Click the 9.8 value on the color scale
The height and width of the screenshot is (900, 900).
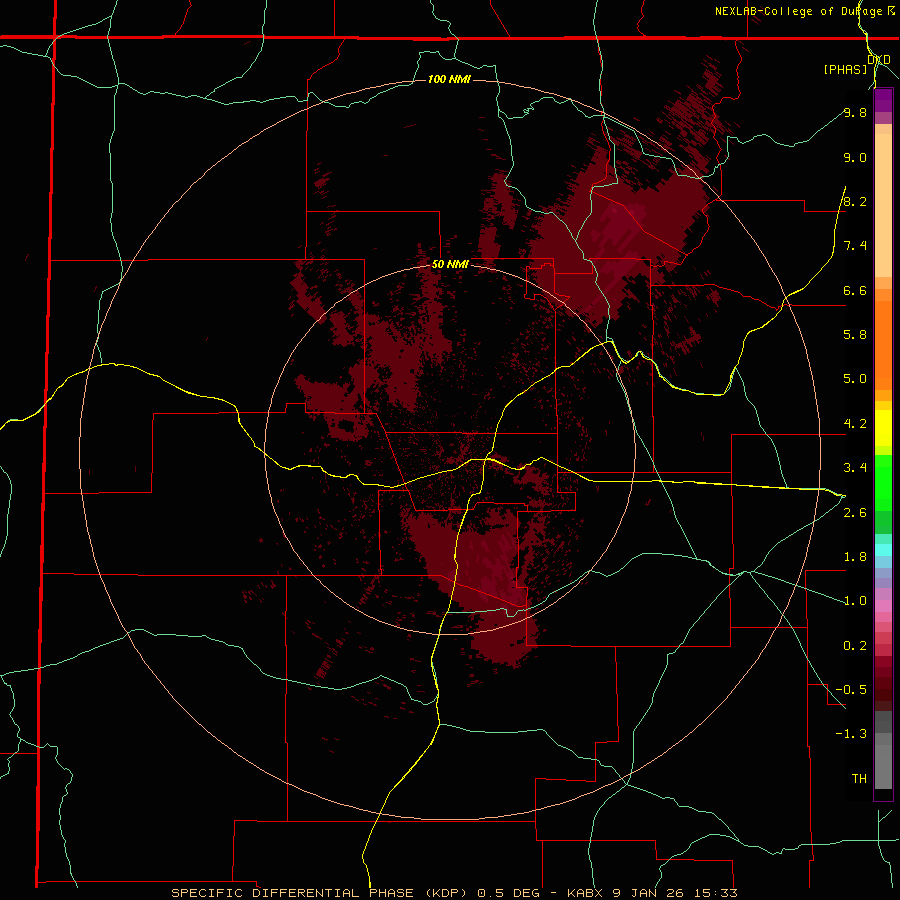[x=855, y=112]
